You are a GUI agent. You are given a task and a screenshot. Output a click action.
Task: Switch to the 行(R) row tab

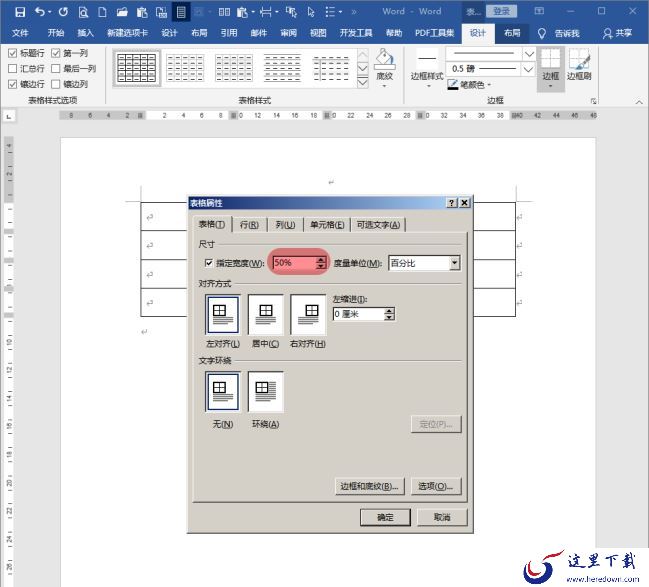coord(249,225)
